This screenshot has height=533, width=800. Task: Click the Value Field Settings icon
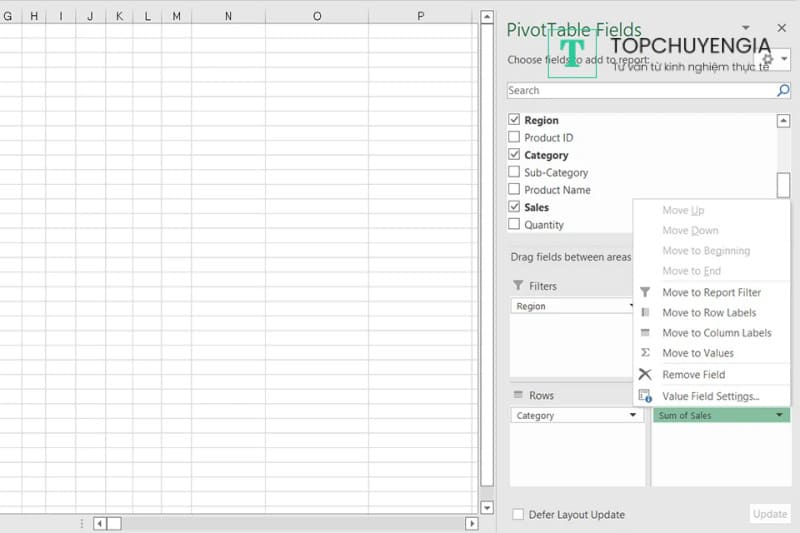(645, 396)
